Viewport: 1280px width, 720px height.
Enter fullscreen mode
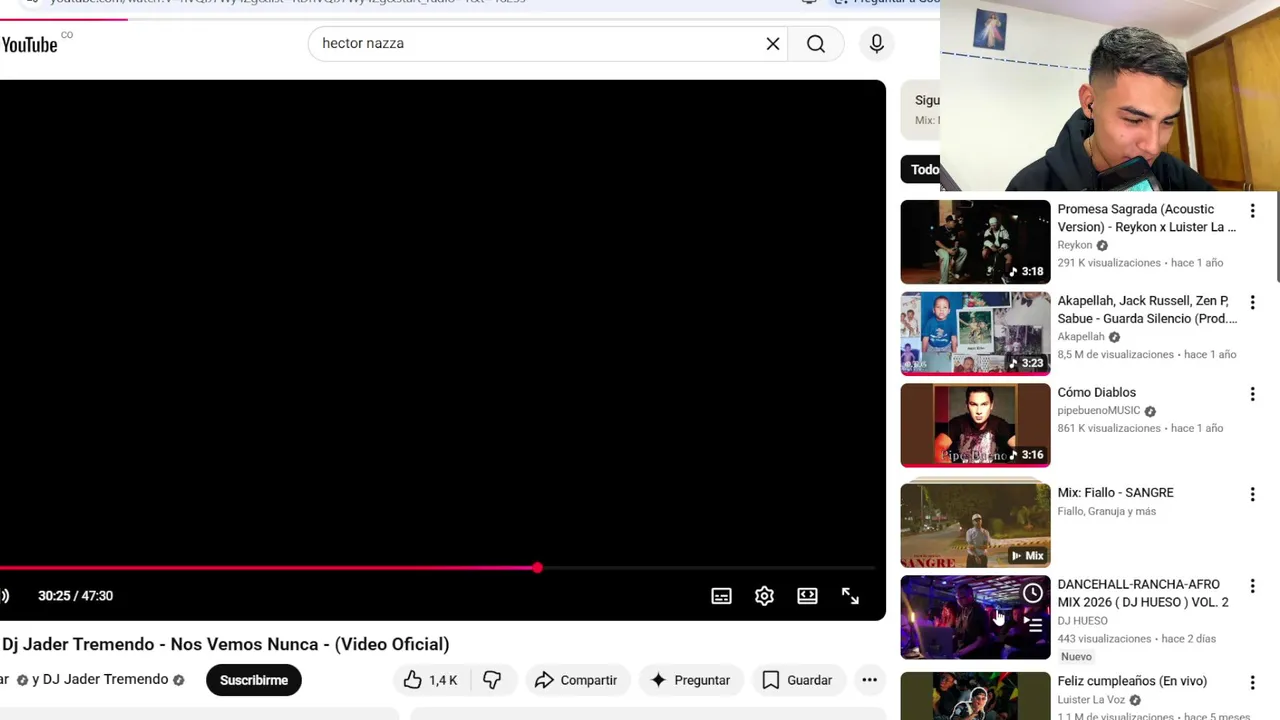pos(850,596)
